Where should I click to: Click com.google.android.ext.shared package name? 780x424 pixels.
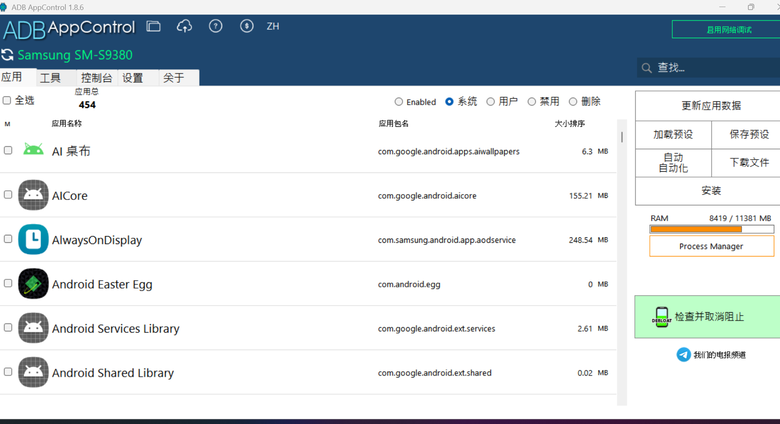(435, 373)
